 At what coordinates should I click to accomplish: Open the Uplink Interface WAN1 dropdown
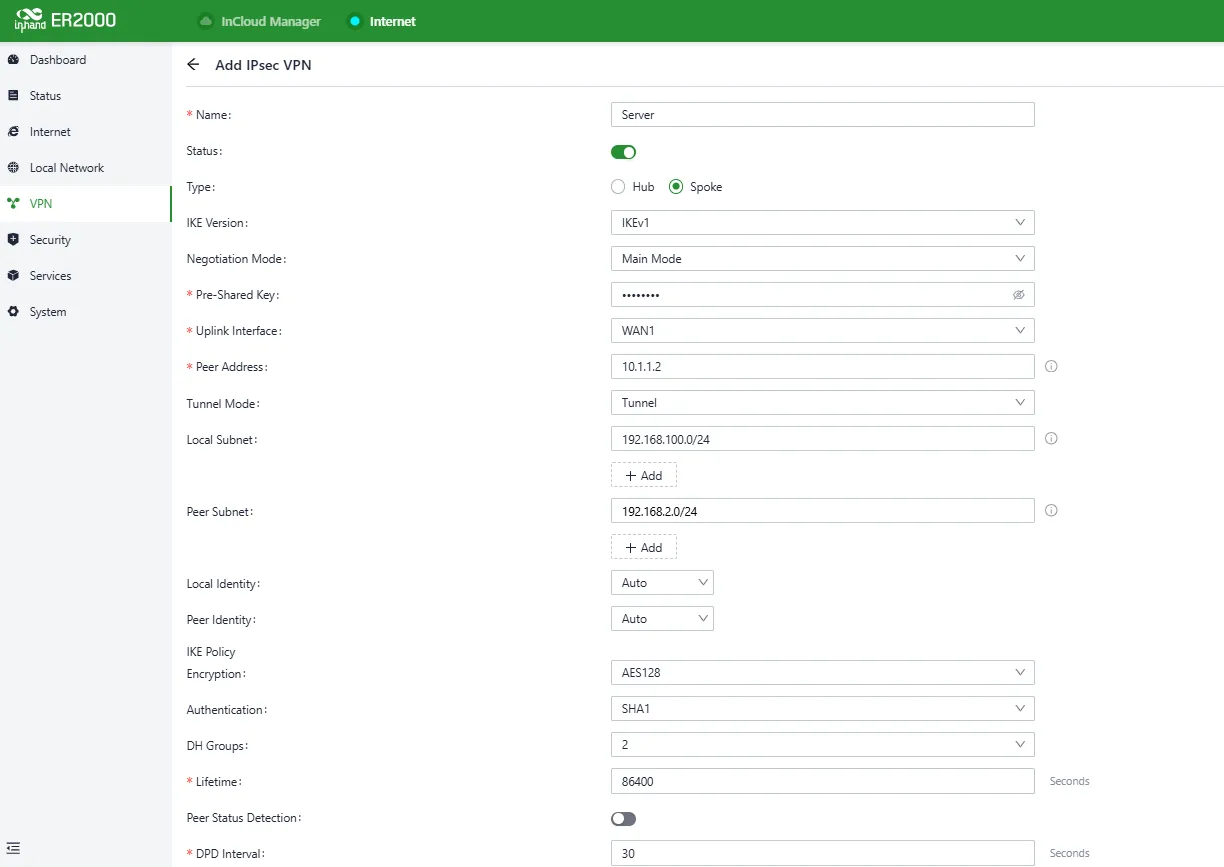pyautogui.click(x=822, y=331)
